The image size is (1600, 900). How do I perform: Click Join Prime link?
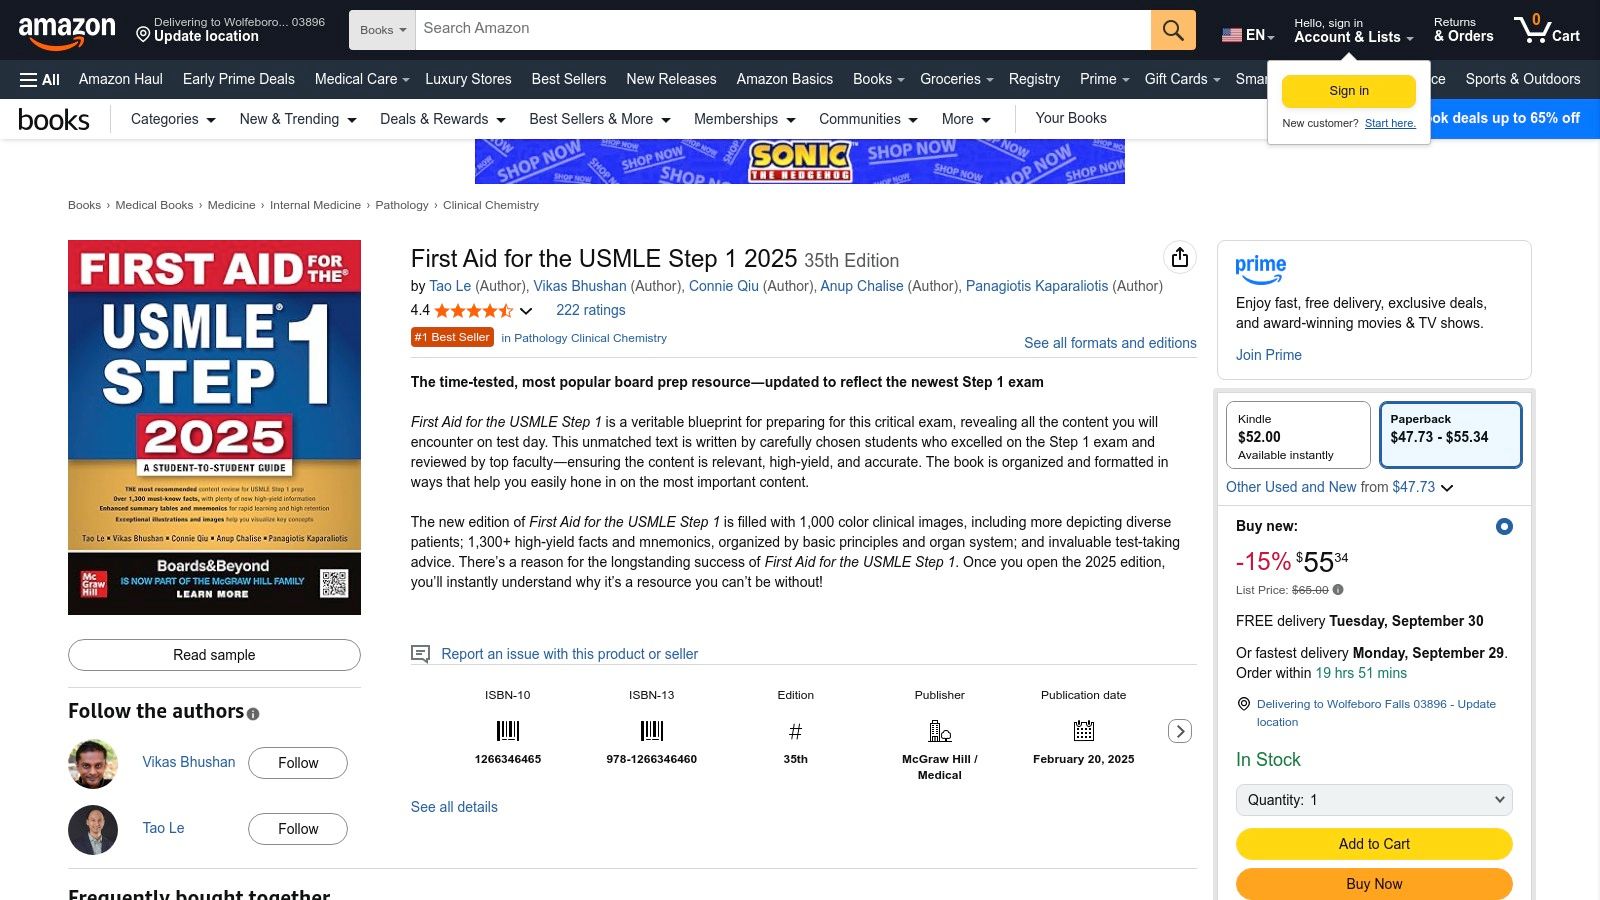coord(1269,355)
